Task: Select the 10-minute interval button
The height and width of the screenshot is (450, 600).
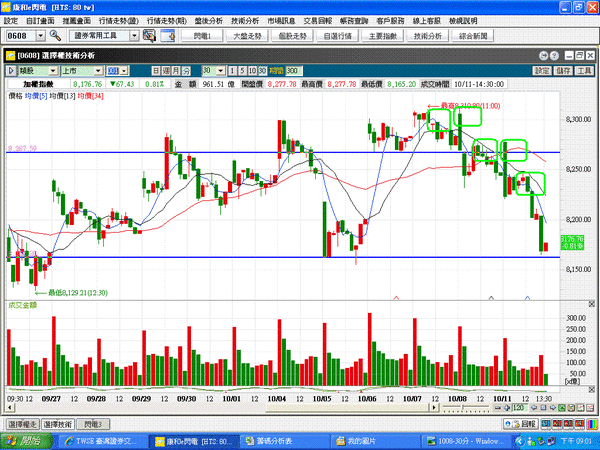Action: pyautogui.click(x=252, y=71)
